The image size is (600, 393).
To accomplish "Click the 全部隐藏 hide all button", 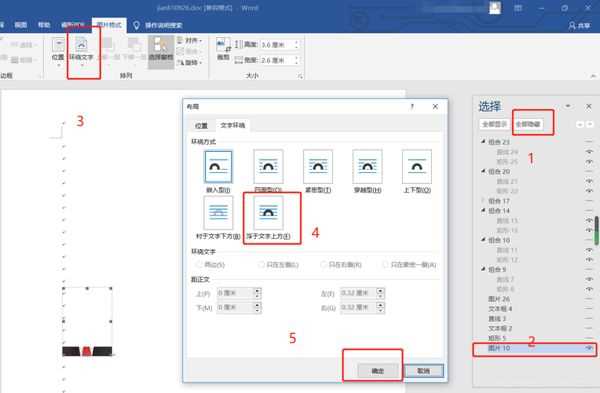I will pyautogui.click(x=528, y=124).
